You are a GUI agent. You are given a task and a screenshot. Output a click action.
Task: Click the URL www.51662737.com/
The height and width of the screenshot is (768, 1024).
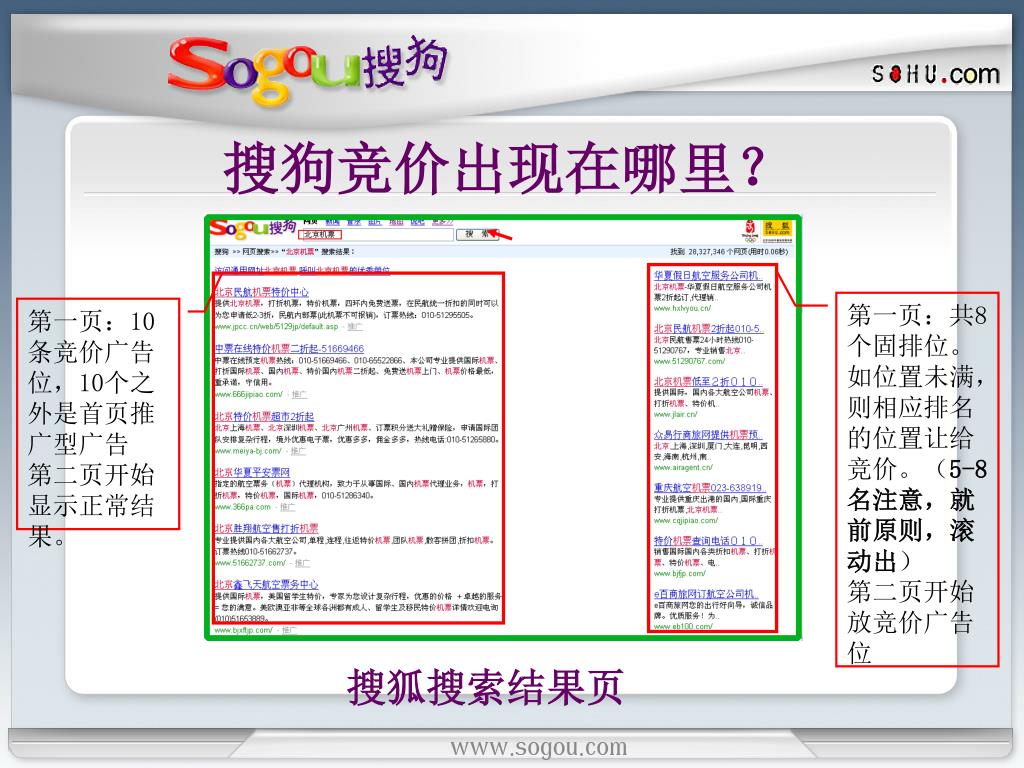(250, 563)
